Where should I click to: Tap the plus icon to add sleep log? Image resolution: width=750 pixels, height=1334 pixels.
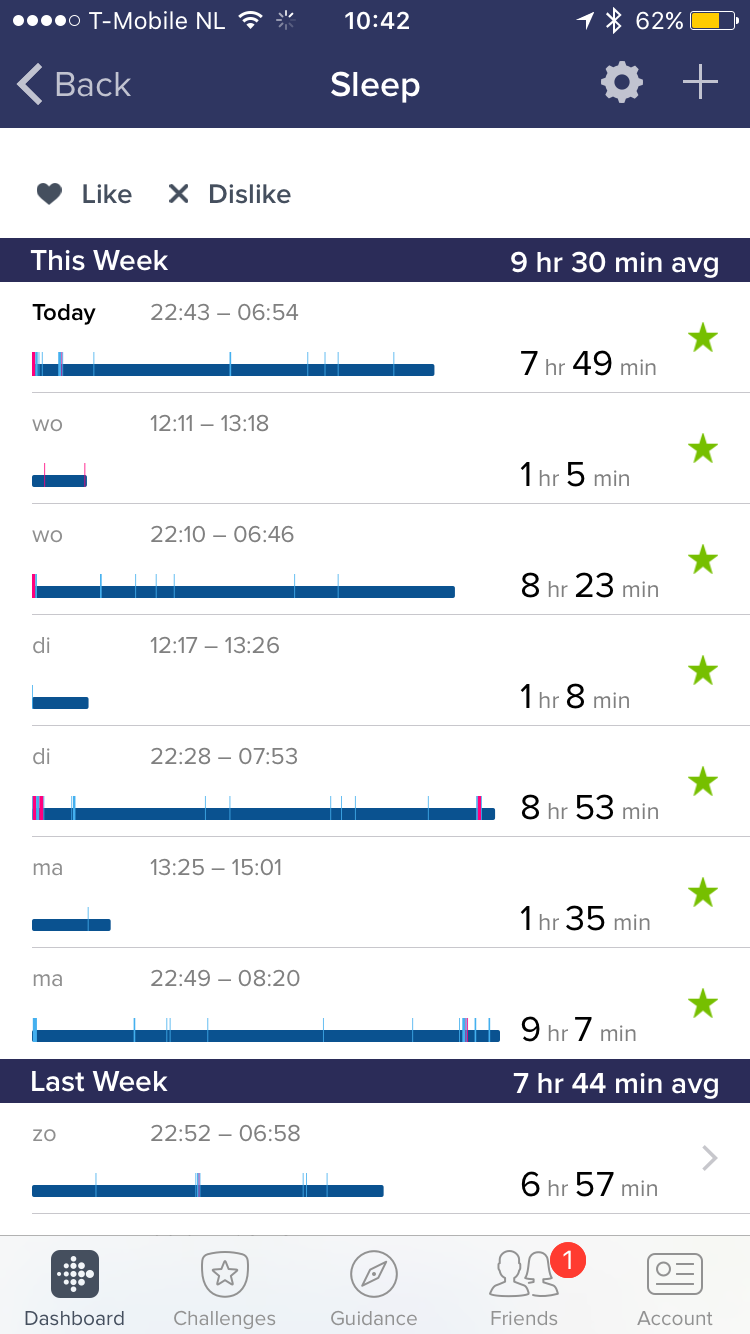click(x=700, y=83)
